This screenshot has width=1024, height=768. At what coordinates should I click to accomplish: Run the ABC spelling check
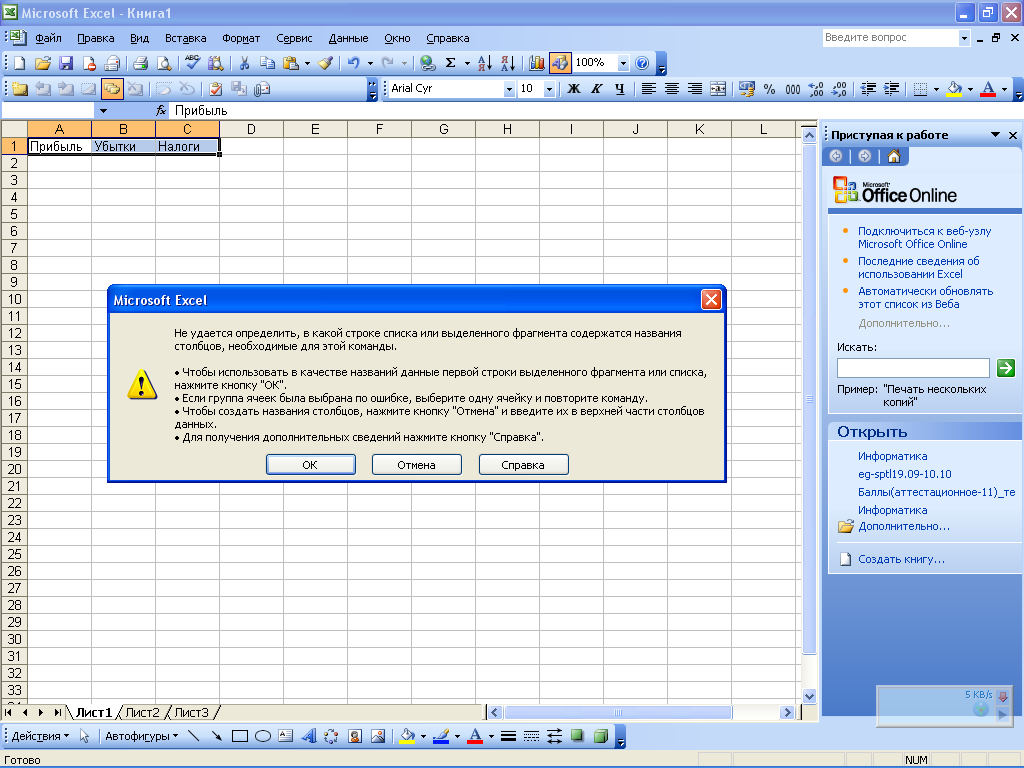point(192,63)
